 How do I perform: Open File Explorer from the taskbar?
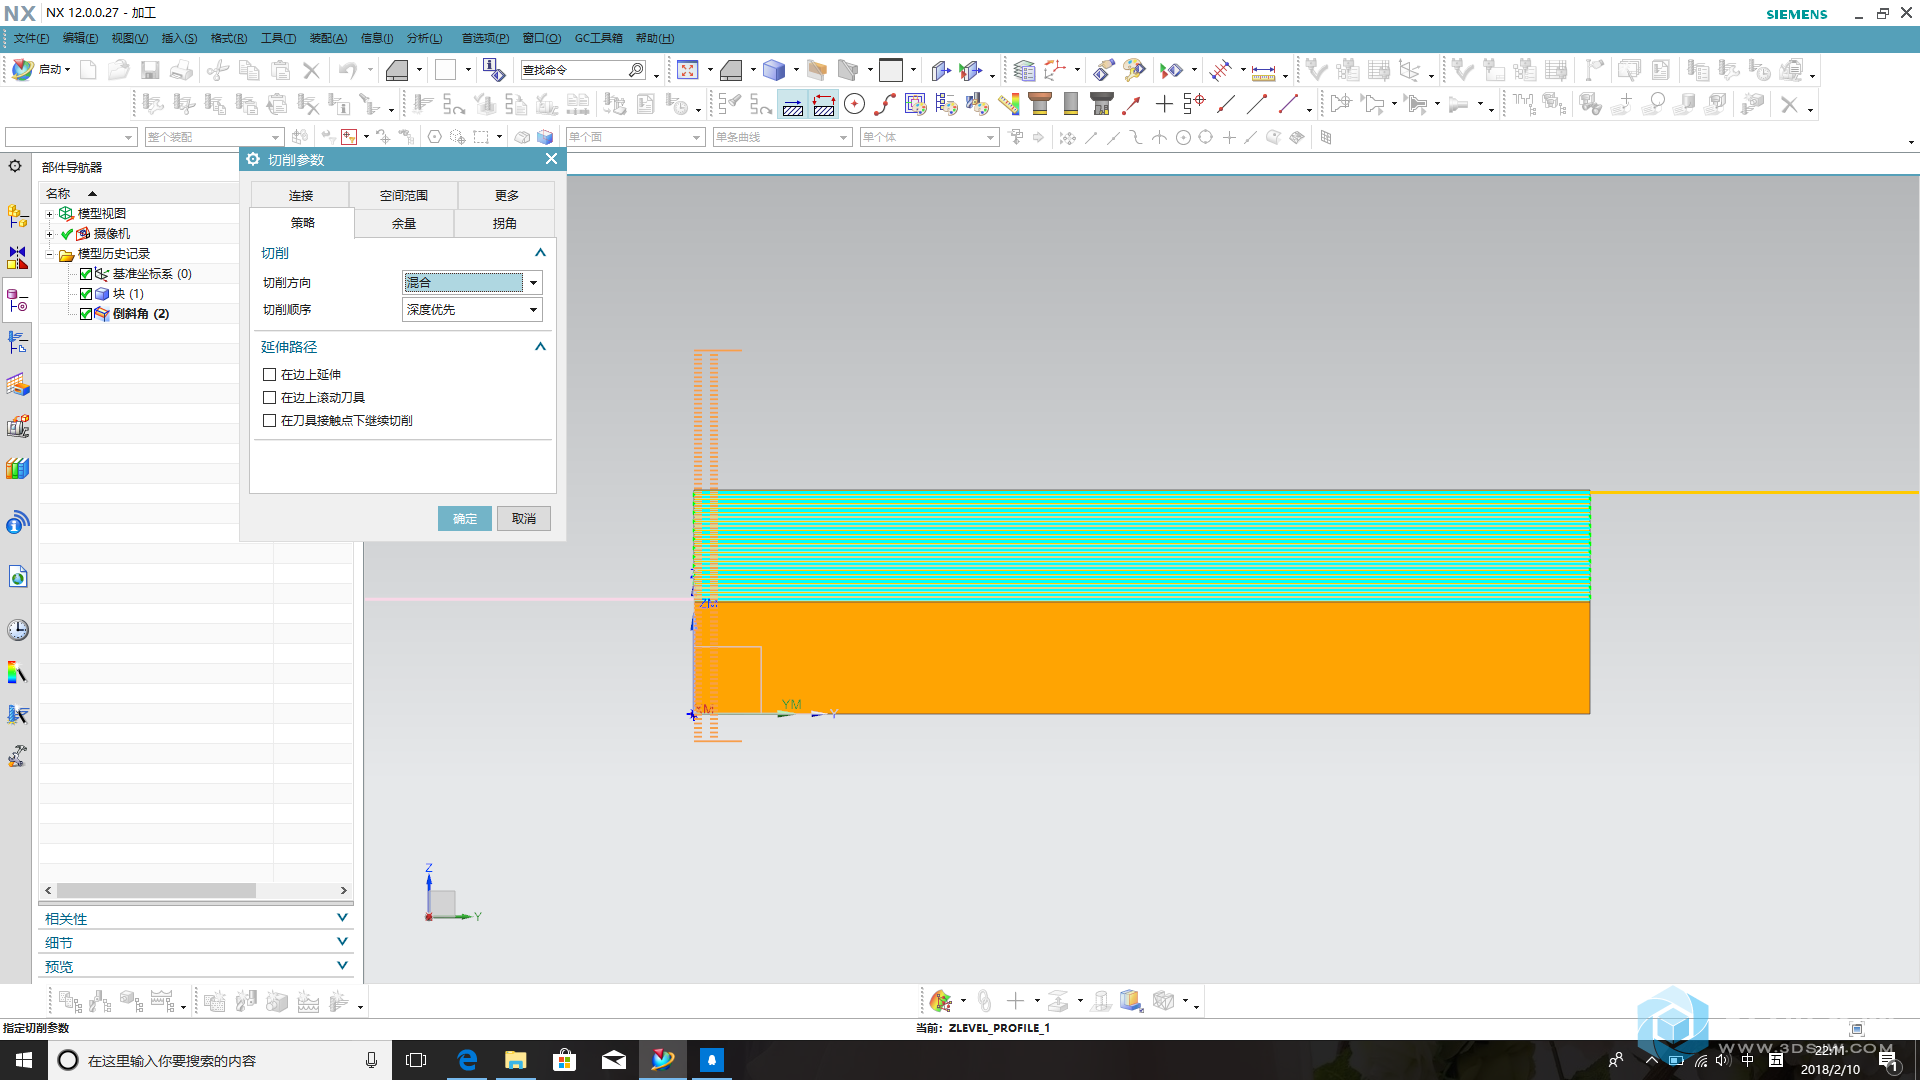[516, 1060]
